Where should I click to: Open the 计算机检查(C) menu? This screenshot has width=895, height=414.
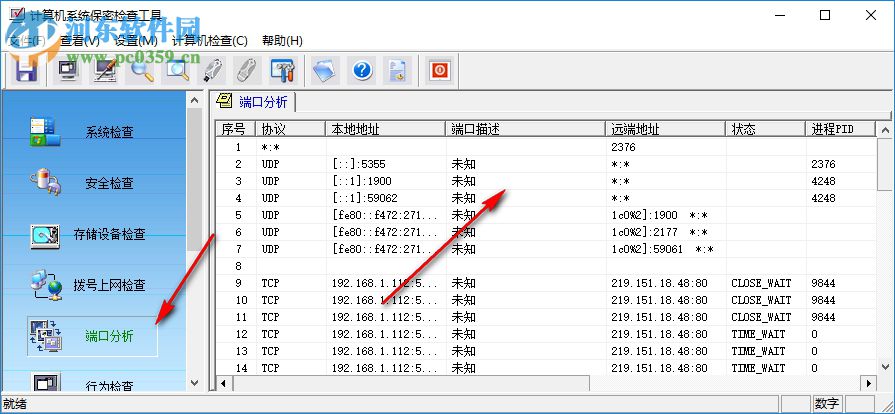pos(210,41)
